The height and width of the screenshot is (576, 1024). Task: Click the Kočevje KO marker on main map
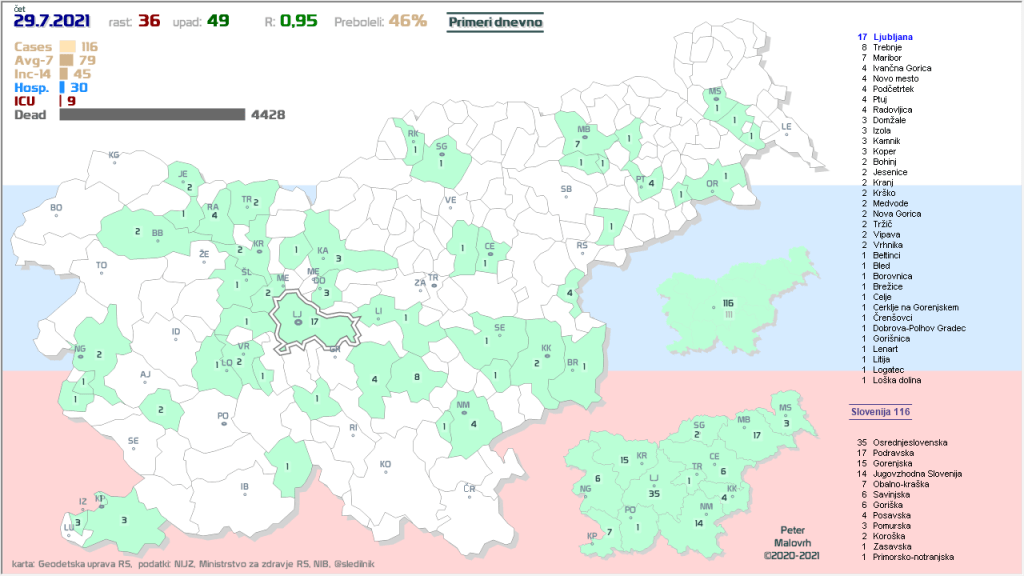[385, 464]
